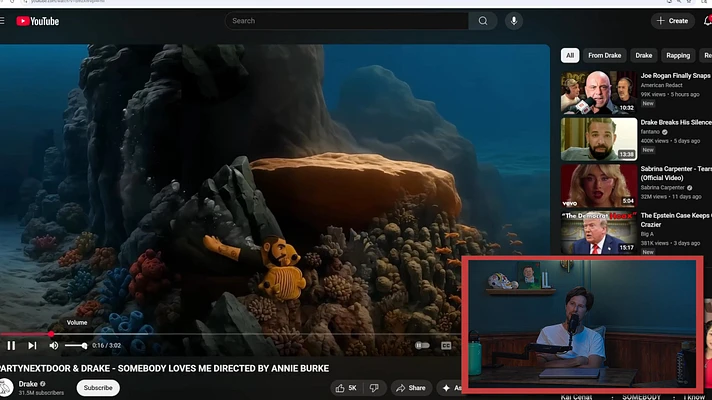Toggle the autoplay switch
712x400 pixels.
[422, 346]
